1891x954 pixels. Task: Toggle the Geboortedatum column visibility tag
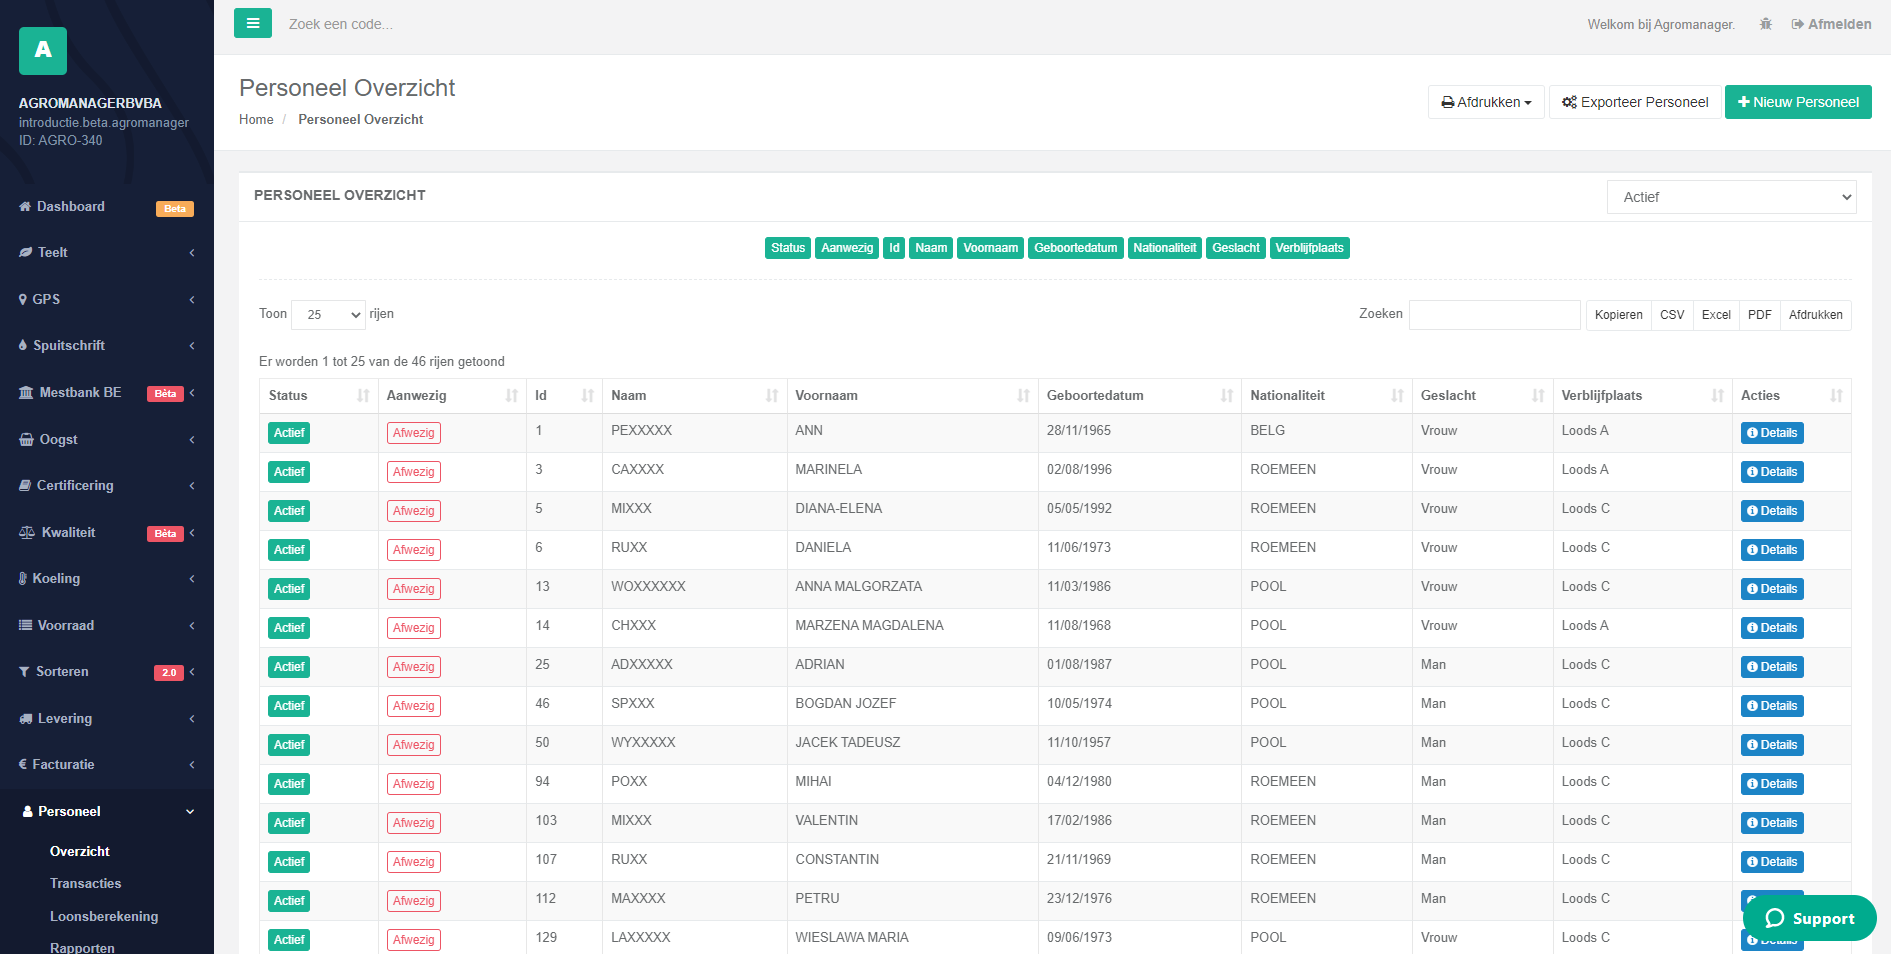point(1075,248)
